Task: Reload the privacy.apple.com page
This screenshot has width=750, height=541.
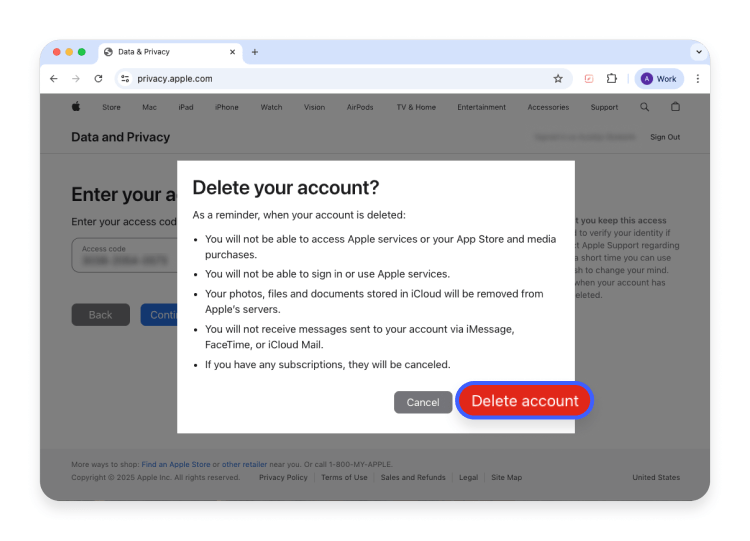Action: pyautogui.click(x=98, y=78)
